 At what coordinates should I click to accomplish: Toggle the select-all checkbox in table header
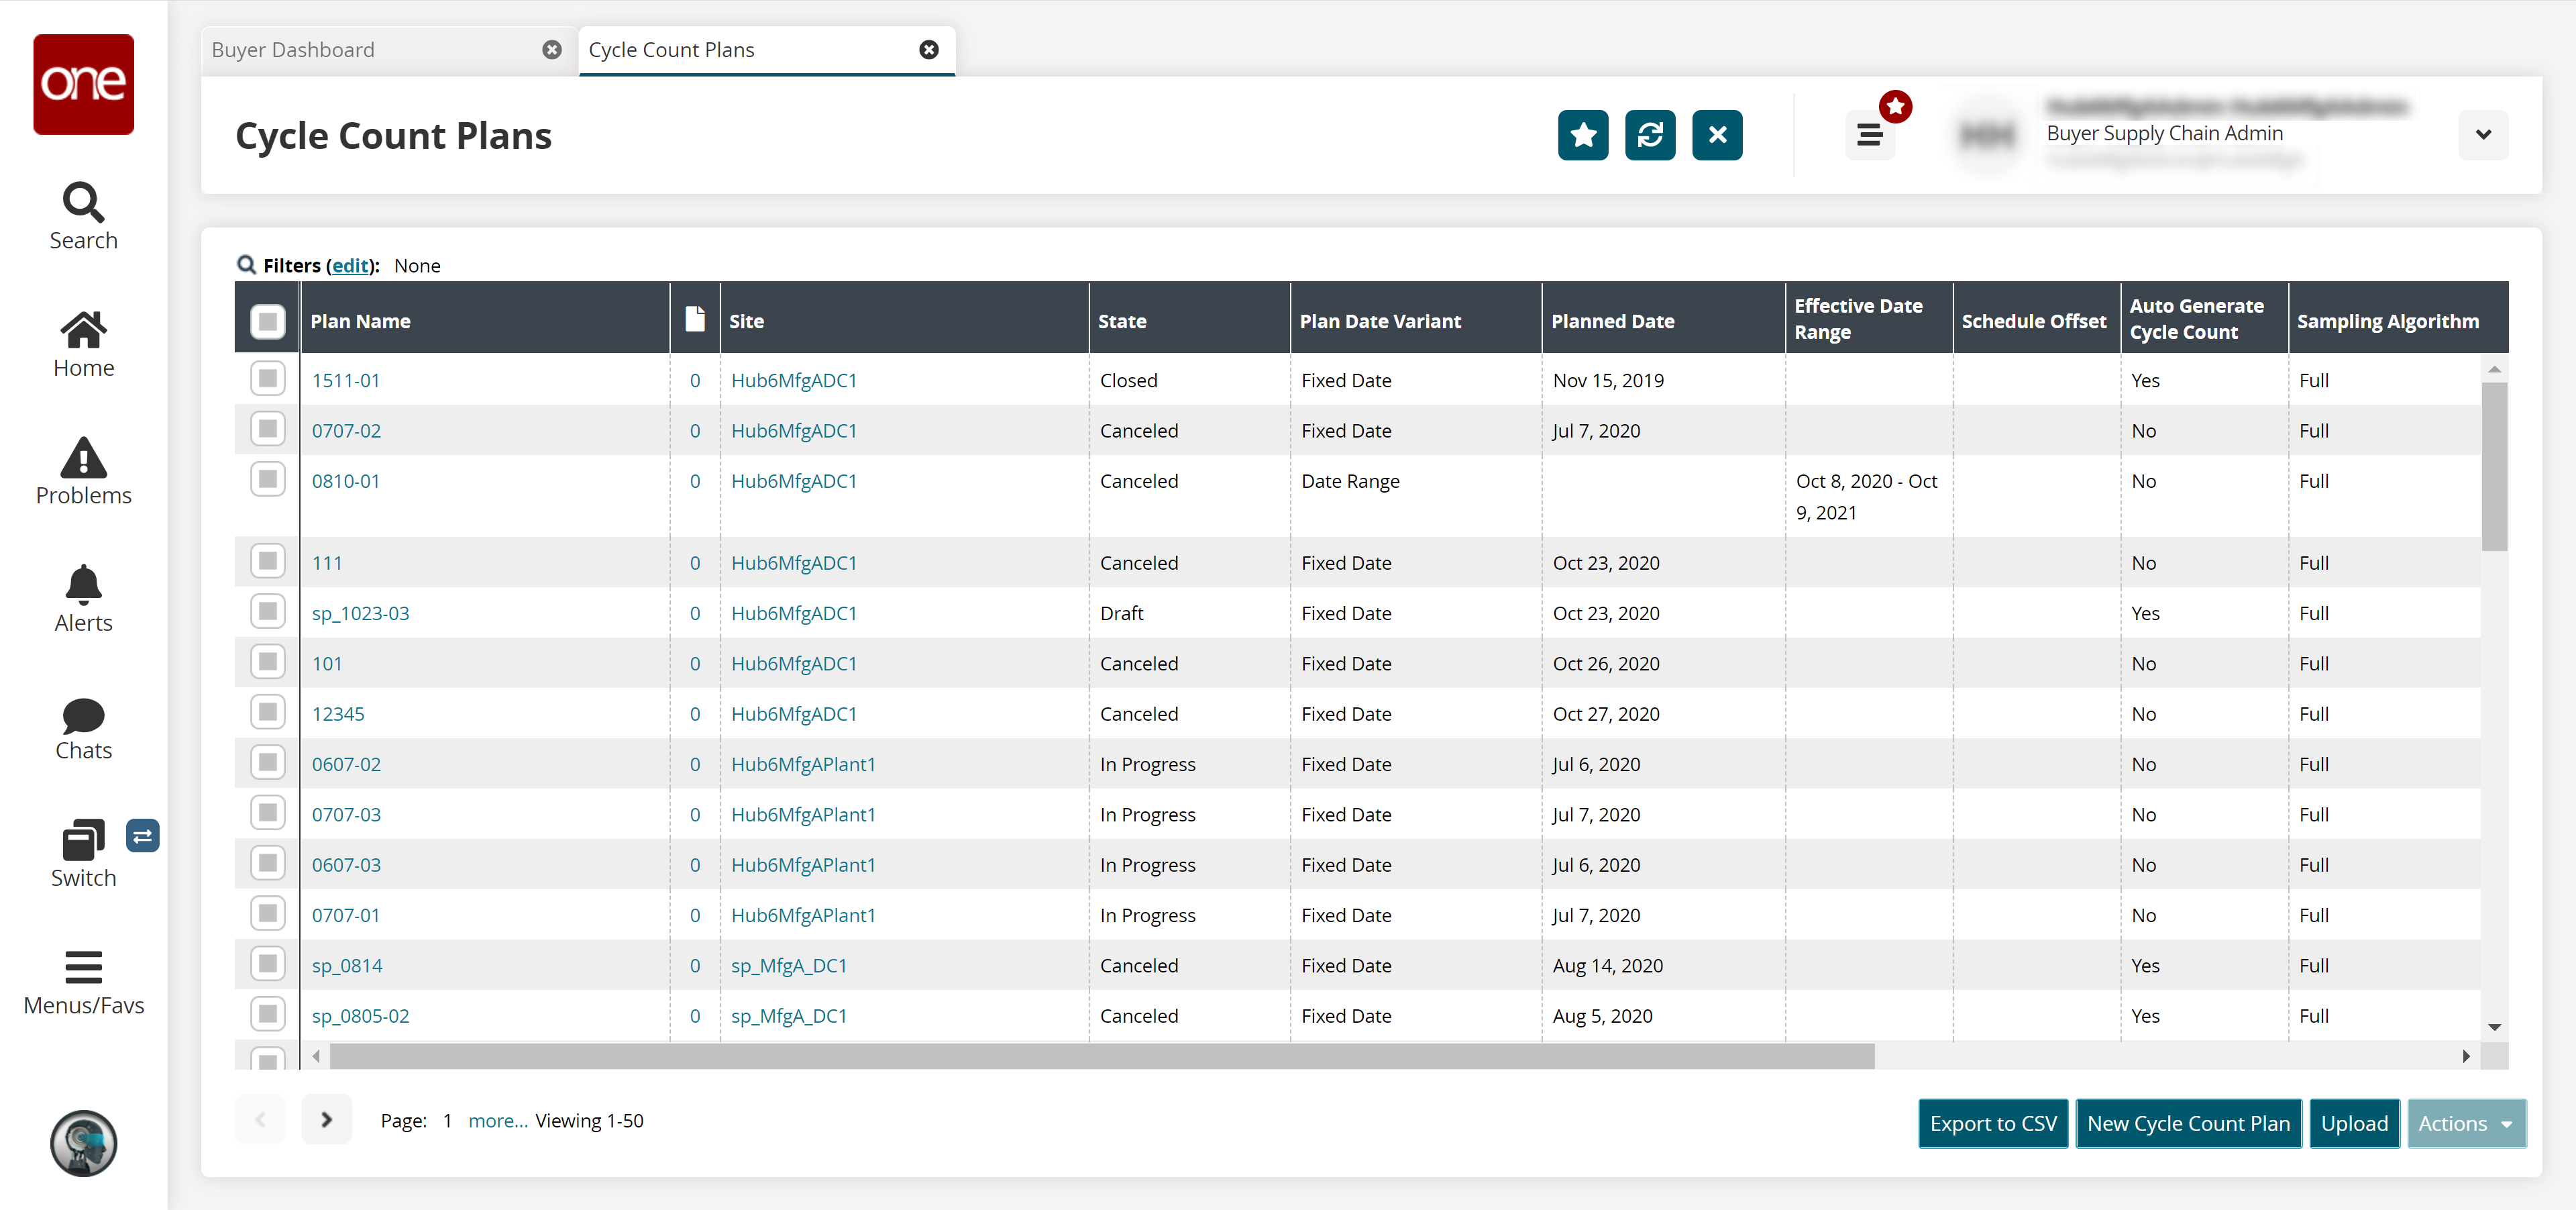click(x=267, y=321)
